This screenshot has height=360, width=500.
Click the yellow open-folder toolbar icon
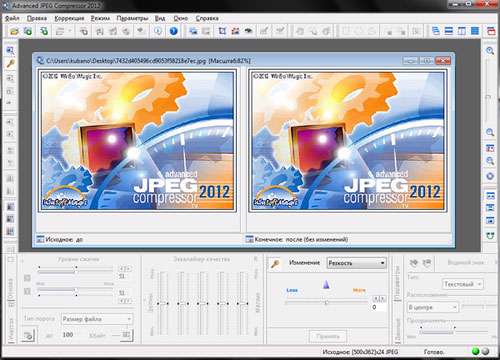14,31
